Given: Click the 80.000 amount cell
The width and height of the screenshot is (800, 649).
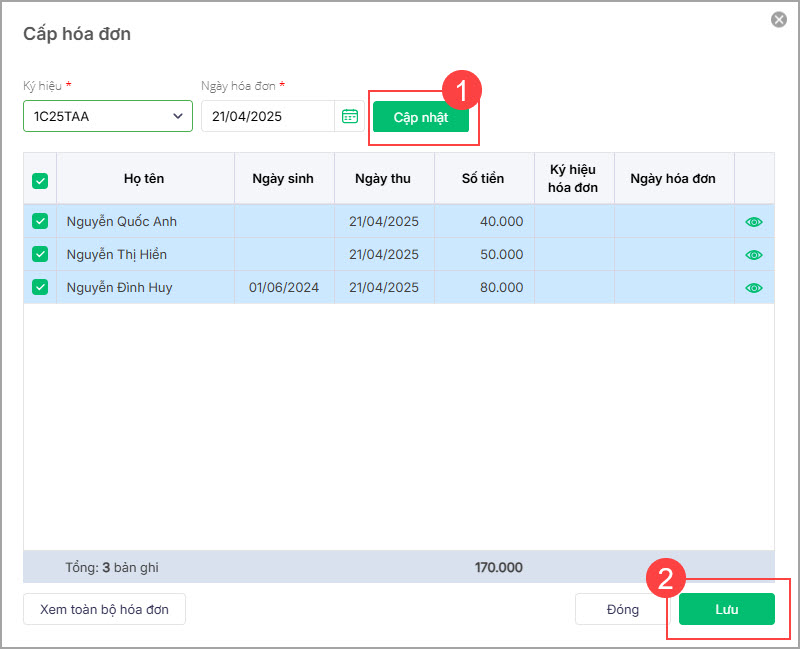Looking at the screenshot, I should coord(484,287).
